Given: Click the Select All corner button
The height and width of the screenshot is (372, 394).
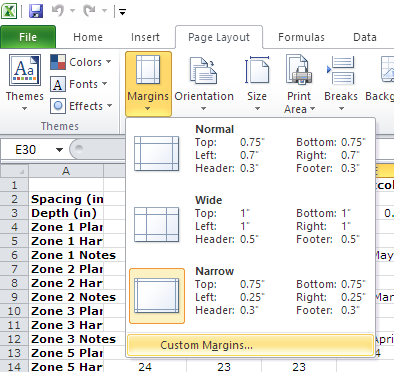Looking at the screenshot, I should coord(14,171).
